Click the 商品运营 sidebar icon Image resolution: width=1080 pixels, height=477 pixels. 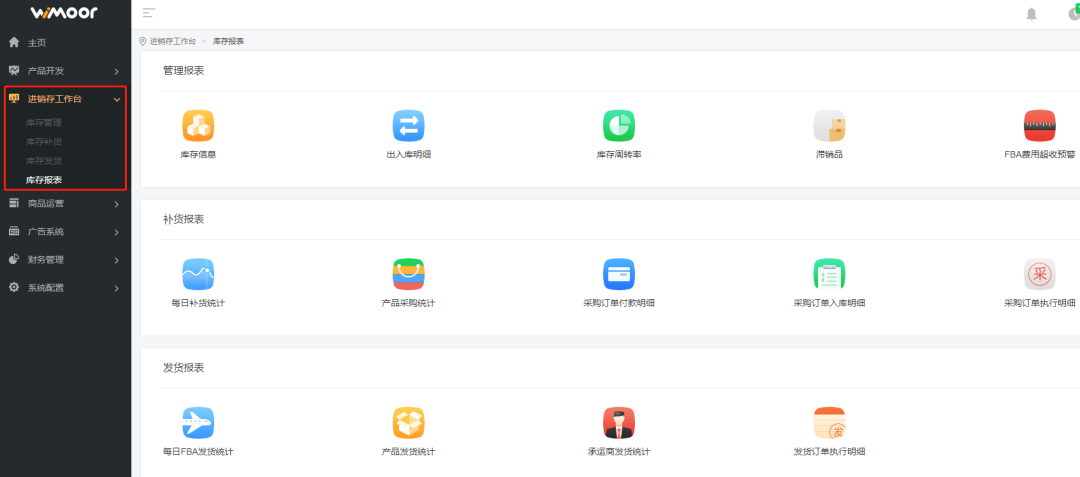point(14,203)
